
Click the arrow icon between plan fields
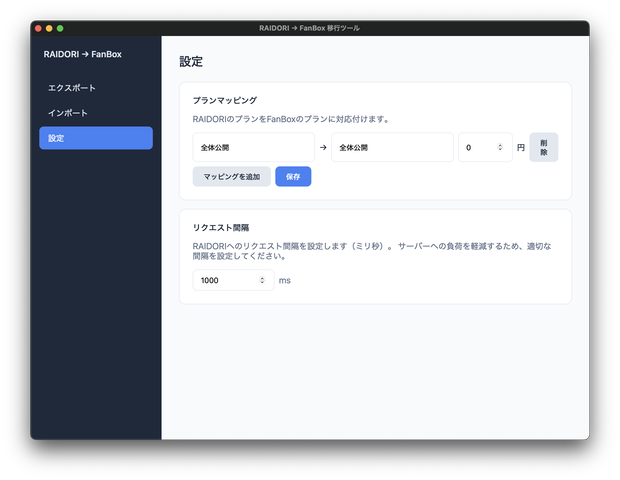point(323,147)
